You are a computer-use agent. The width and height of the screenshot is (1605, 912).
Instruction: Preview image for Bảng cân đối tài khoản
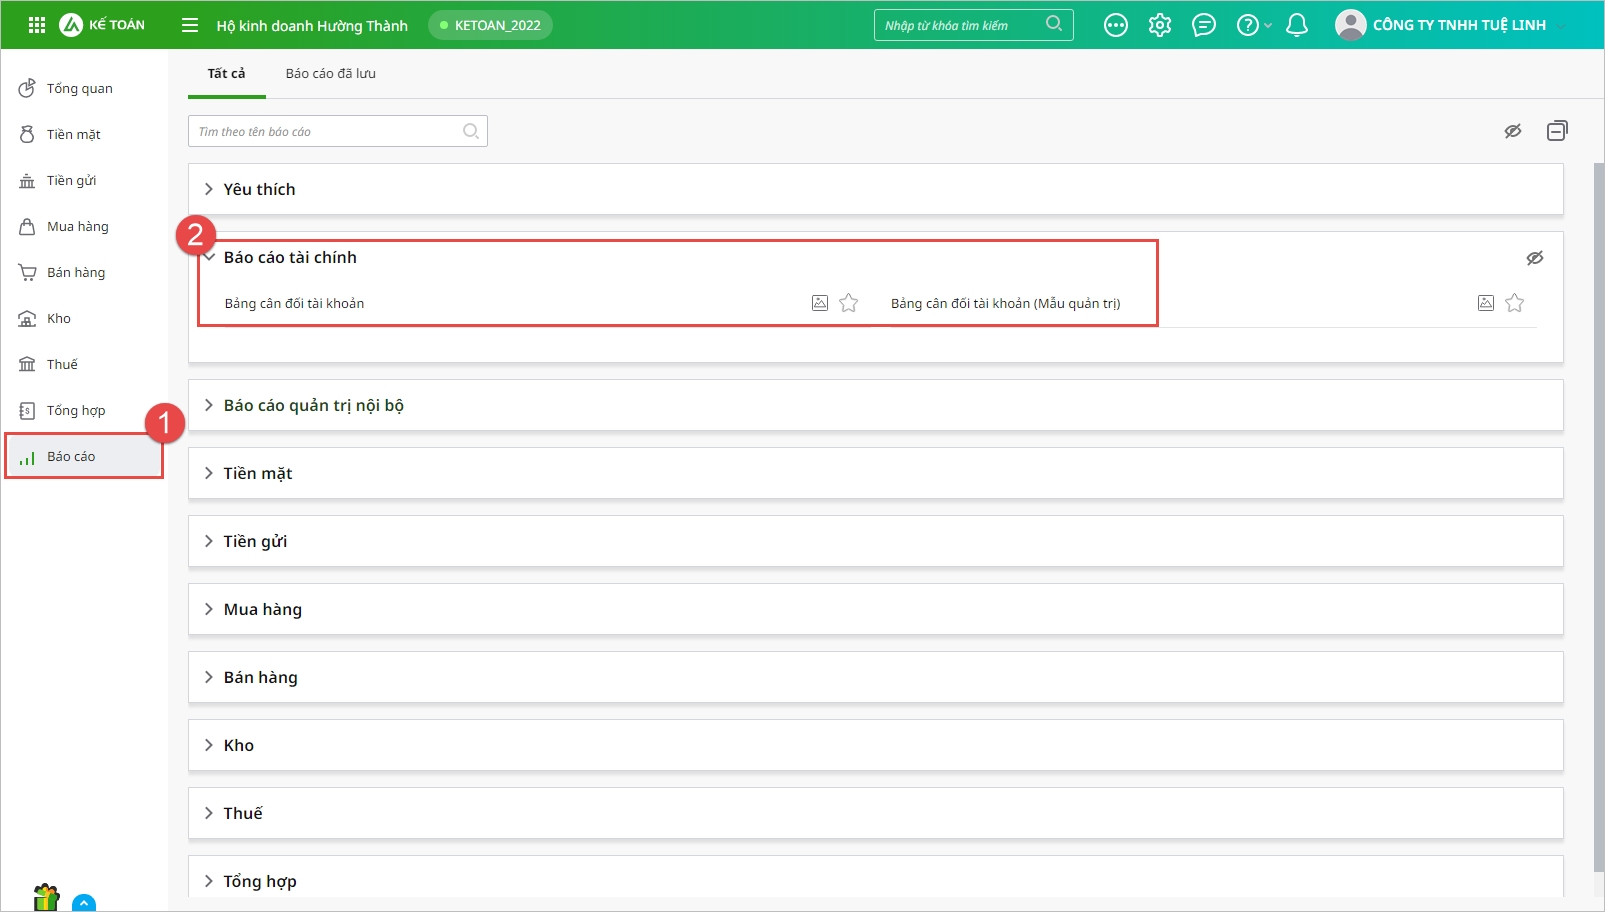click(x=820, y=303)
